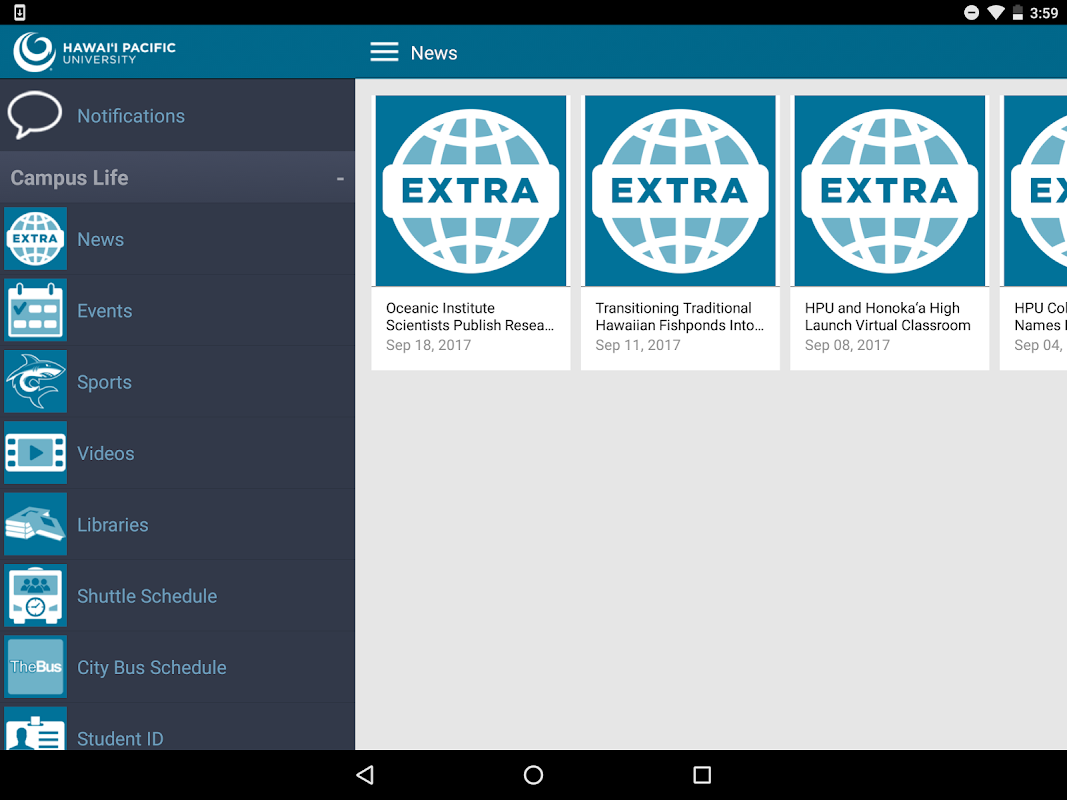The image size is (1067, 800).
Task: Click the 'Sep 11, 2017' date text
Action: [x=638, y=345]
